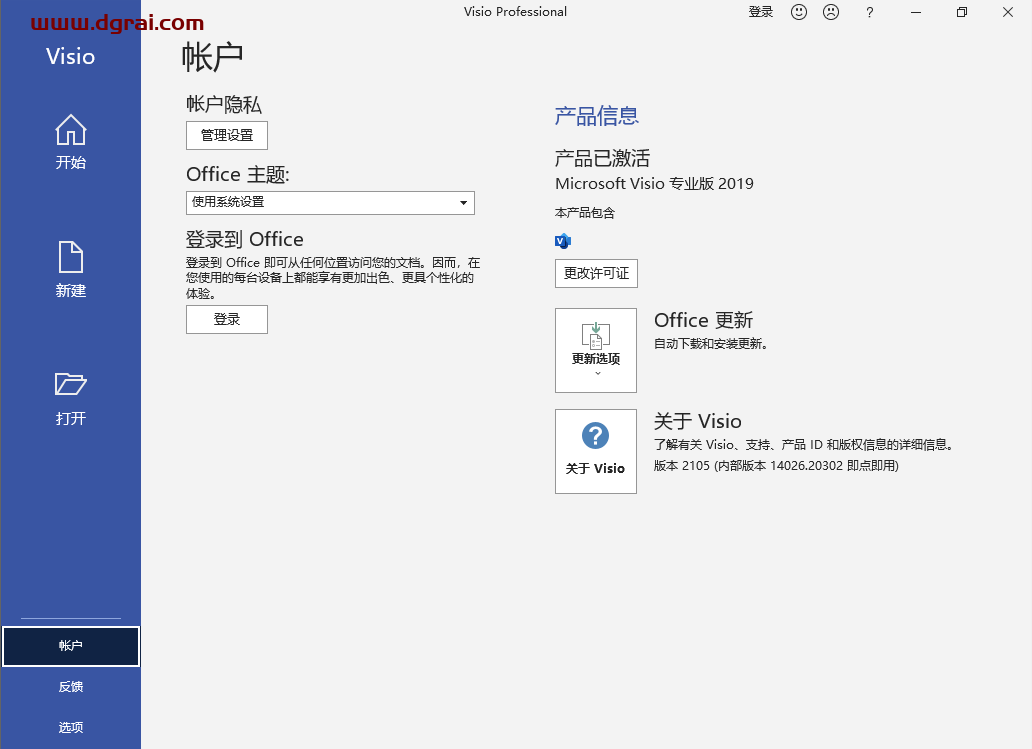
Task: Minimize the Visio Professional window
Action: coord(916,12)
